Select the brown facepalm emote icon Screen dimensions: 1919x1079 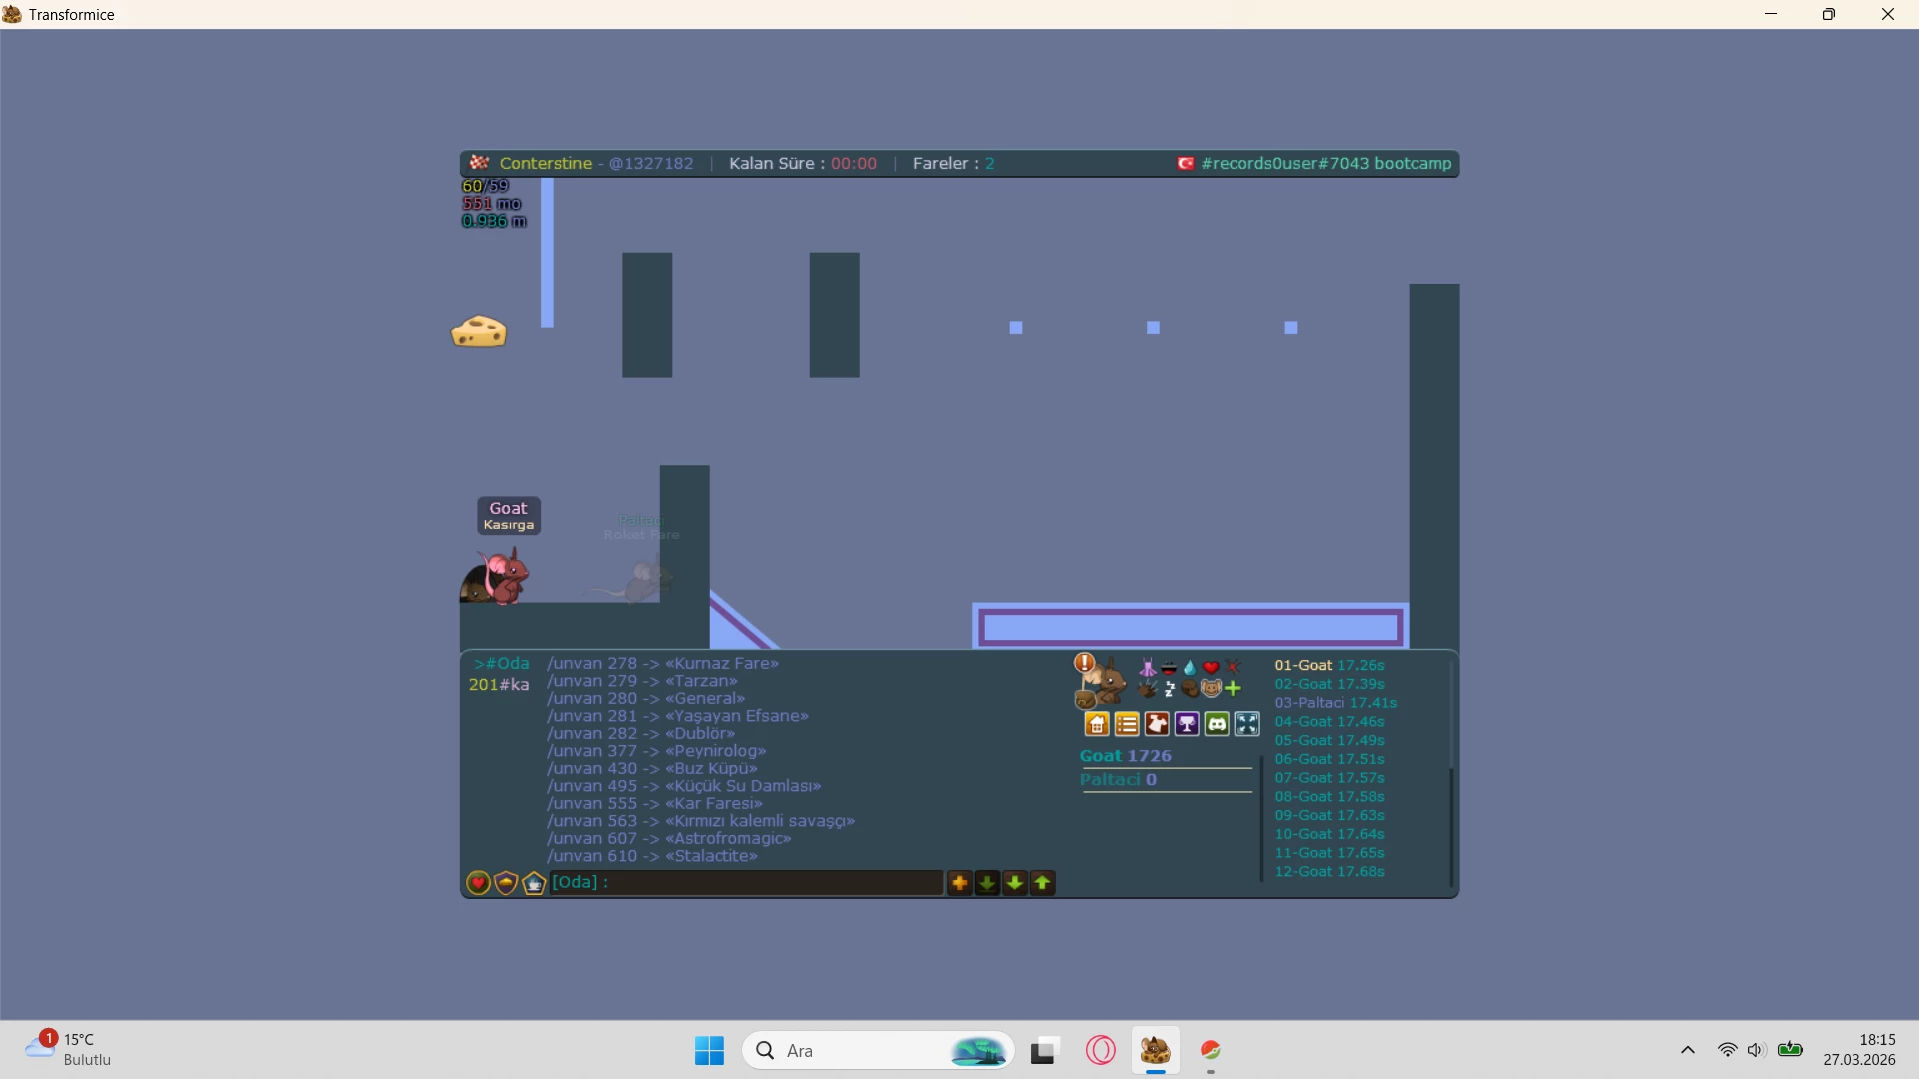click(1190, 688)
